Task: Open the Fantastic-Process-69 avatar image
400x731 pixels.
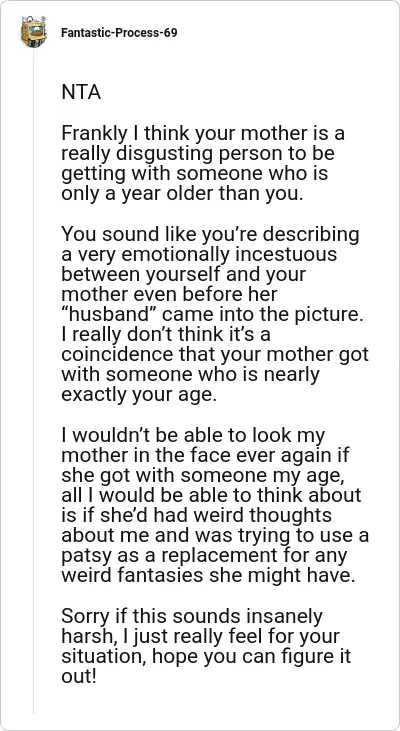Action: [x=34, y=32]
